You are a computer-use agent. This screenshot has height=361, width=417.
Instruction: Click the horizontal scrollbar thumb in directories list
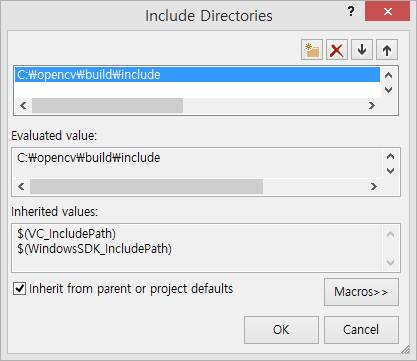tap(107, 106)
